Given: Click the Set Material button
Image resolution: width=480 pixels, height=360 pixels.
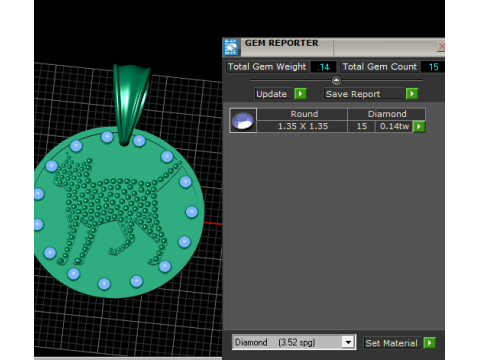Looking at the screenshot, I should tap(392, 343).
